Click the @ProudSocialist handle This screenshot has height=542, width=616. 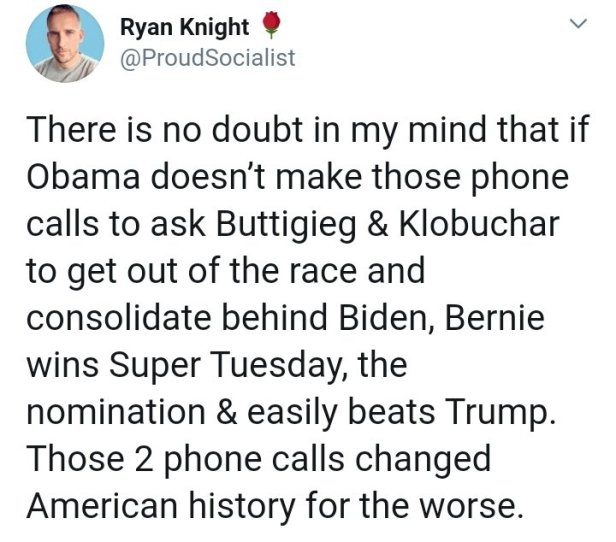click(207, 58)
